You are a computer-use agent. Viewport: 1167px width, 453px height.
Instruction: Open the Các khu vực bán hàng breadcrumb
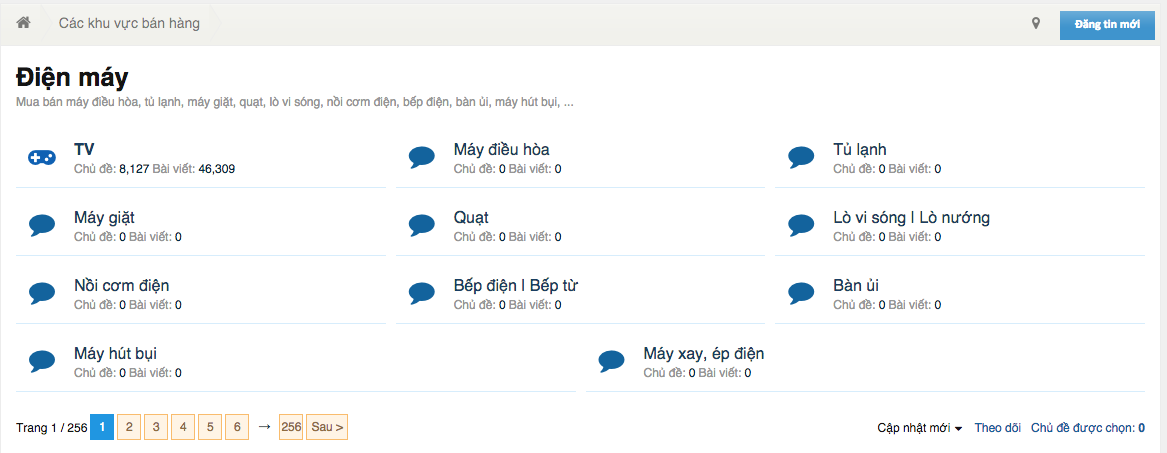(130, 23)
